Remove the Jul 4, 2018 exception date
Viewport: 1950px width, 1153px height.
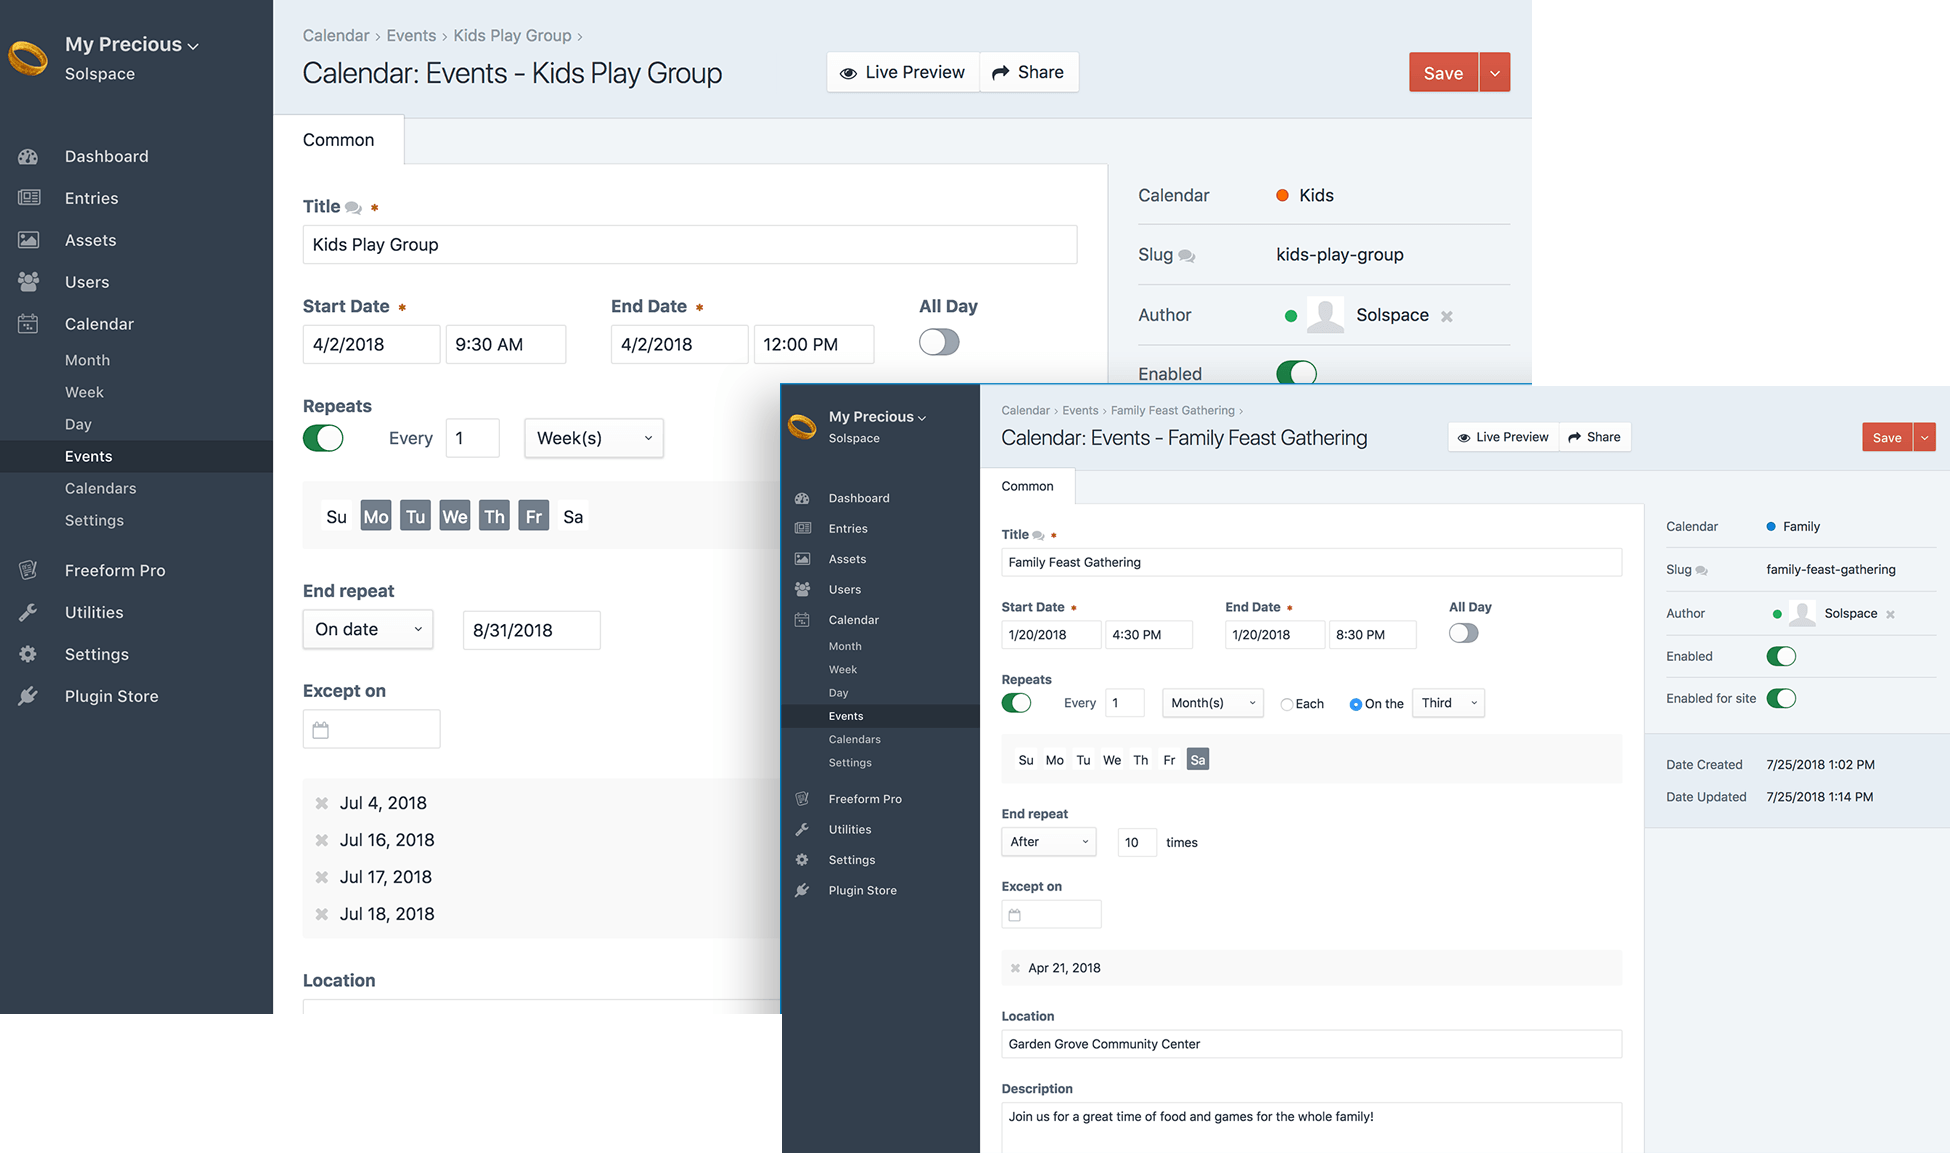point(322,803)
